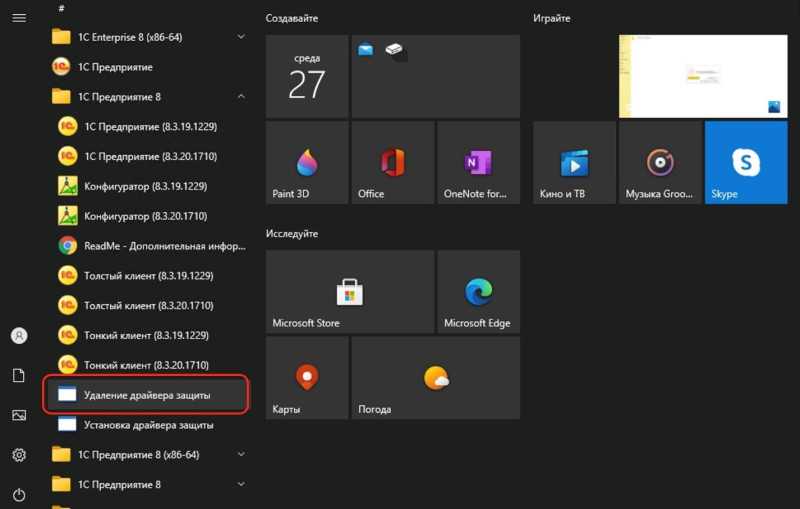The image size is (800, 509).
Task: Click the # letter index header
Action: coord(61,8)
